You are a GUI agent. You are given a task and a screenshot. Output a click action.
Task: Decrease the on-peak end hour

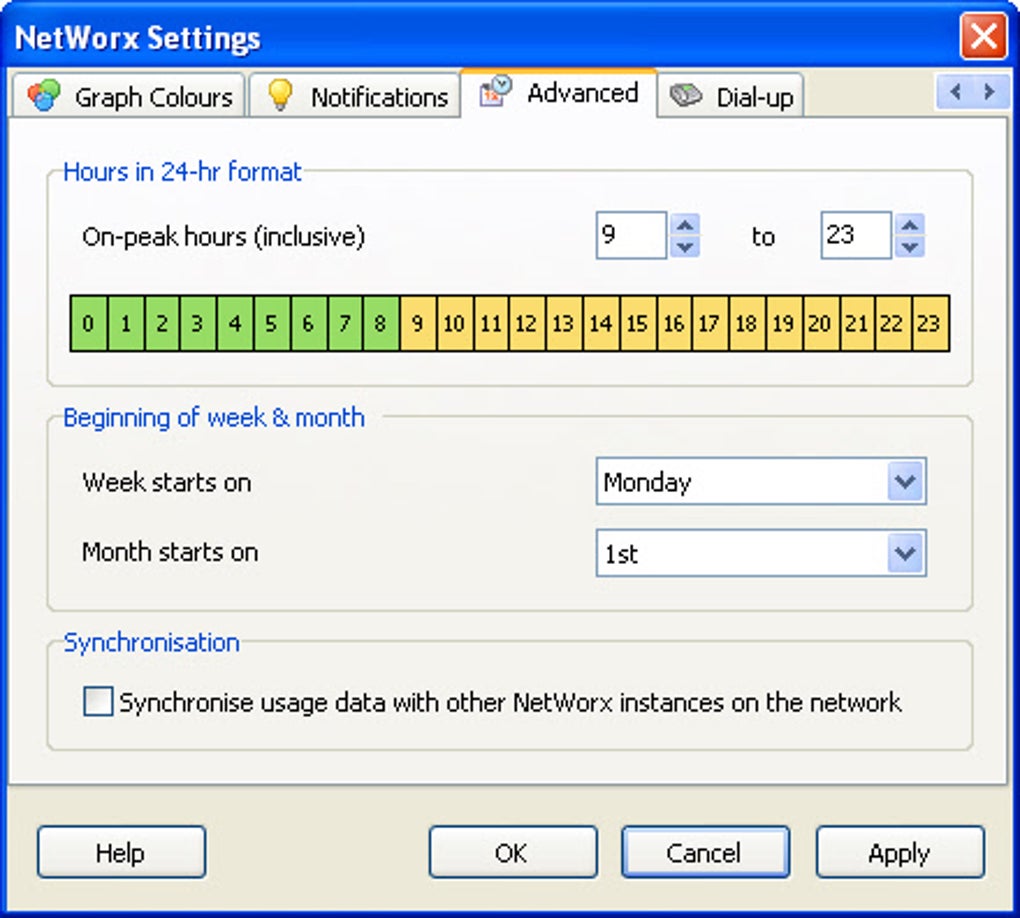pos(910,247)
